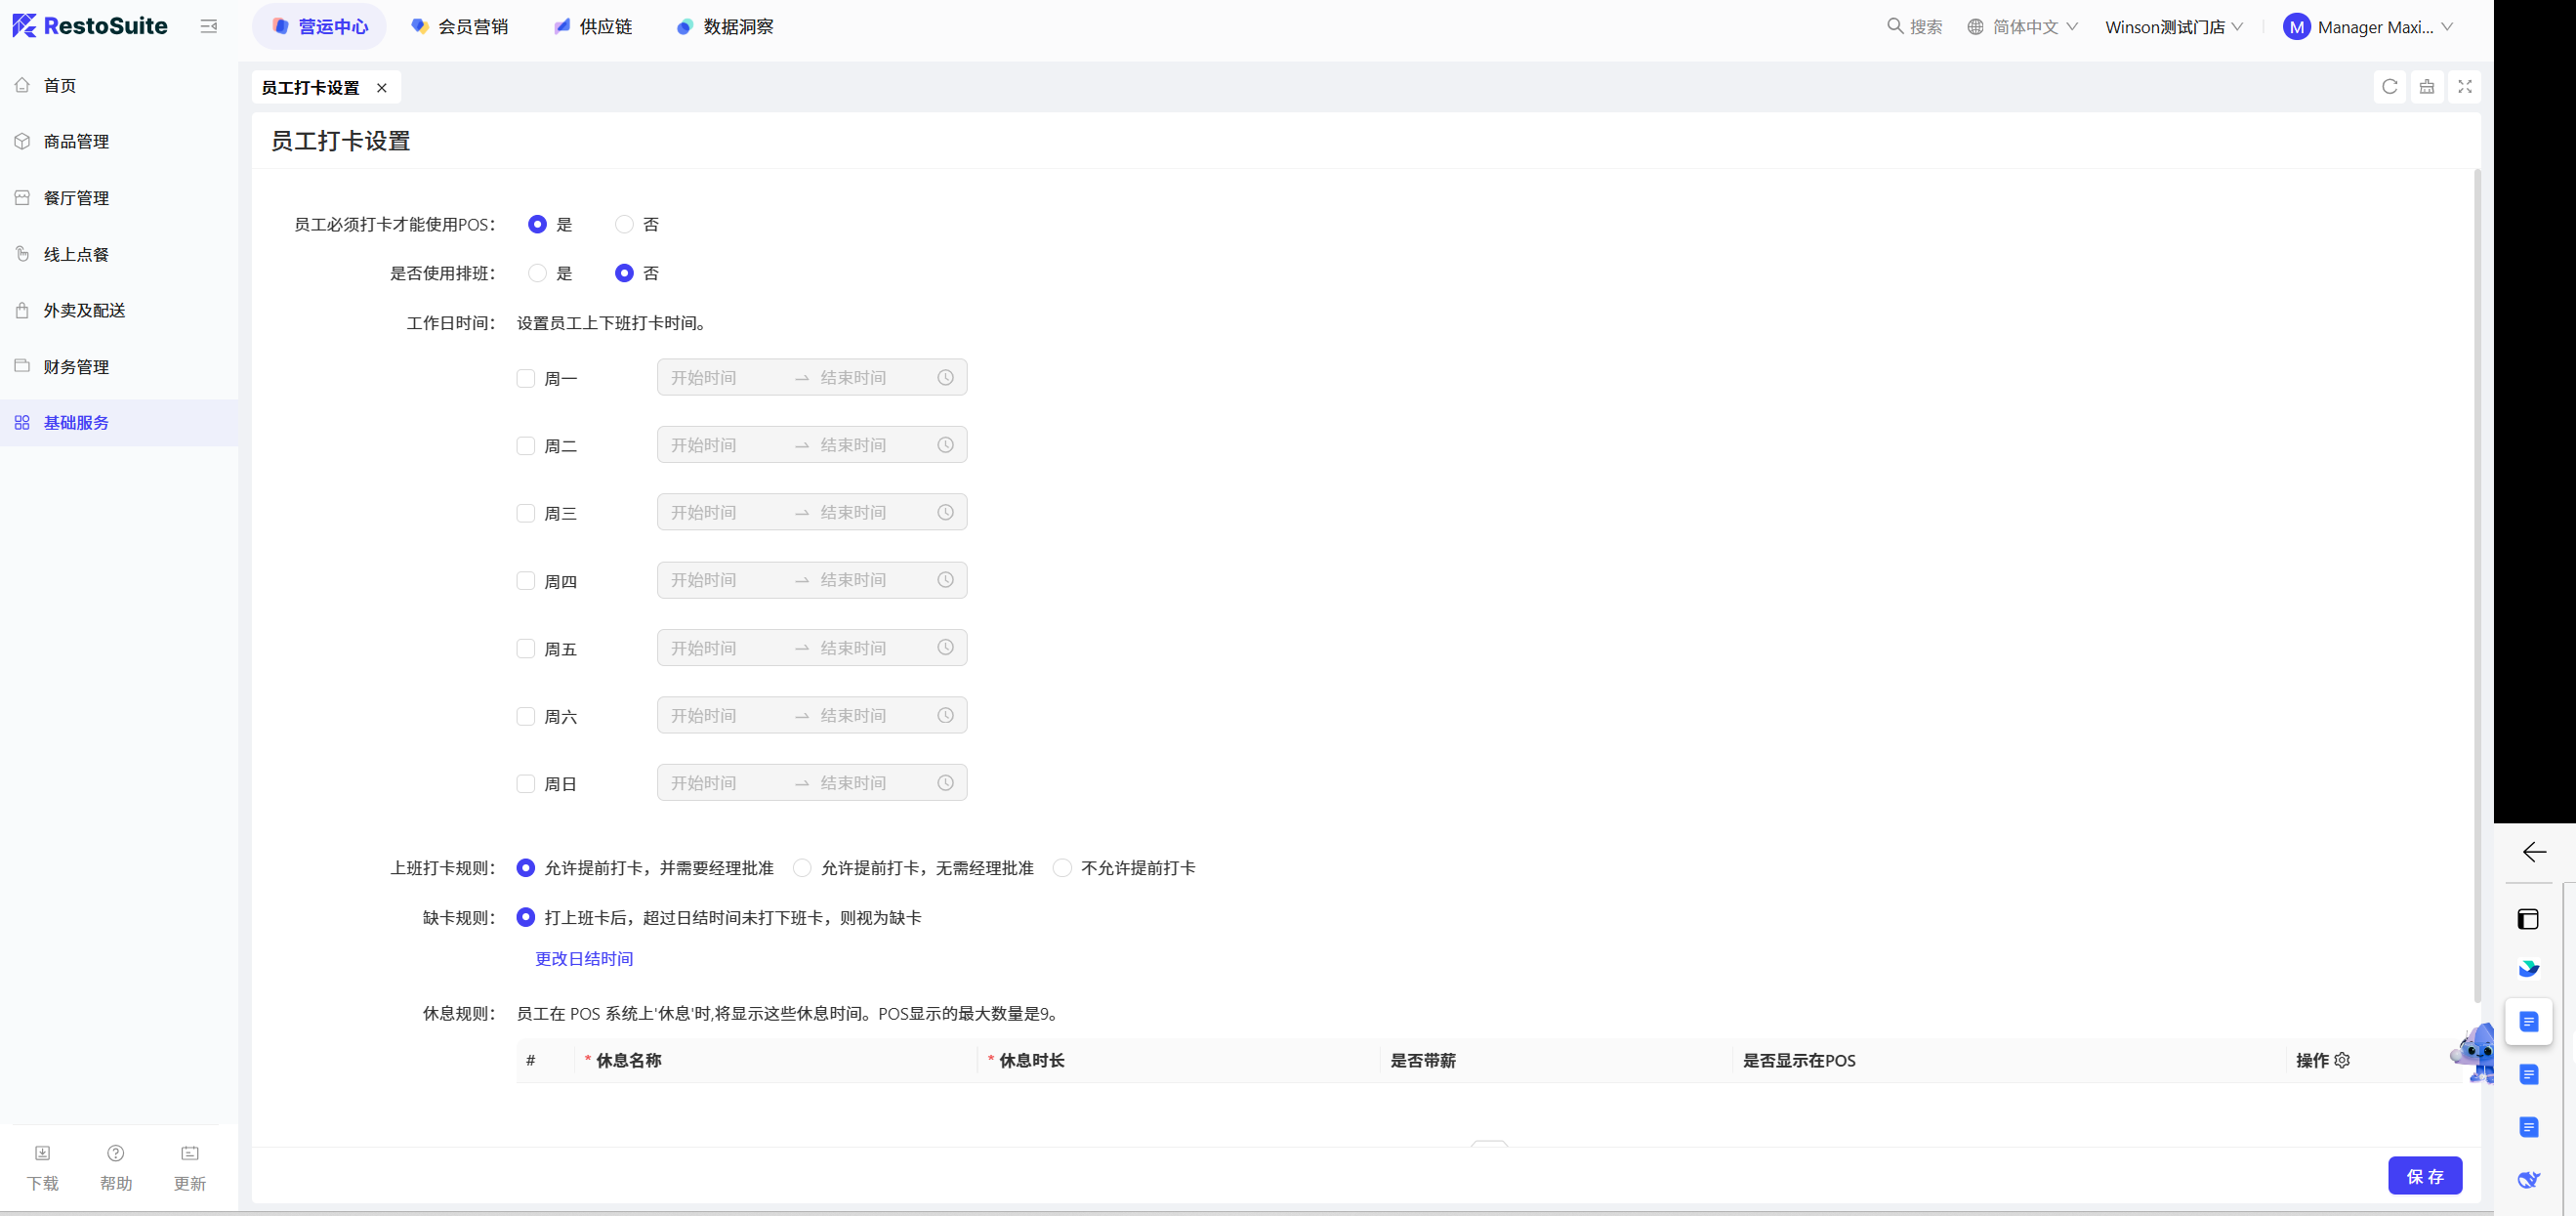Click the 下载 download icon

click(42, 1153)
